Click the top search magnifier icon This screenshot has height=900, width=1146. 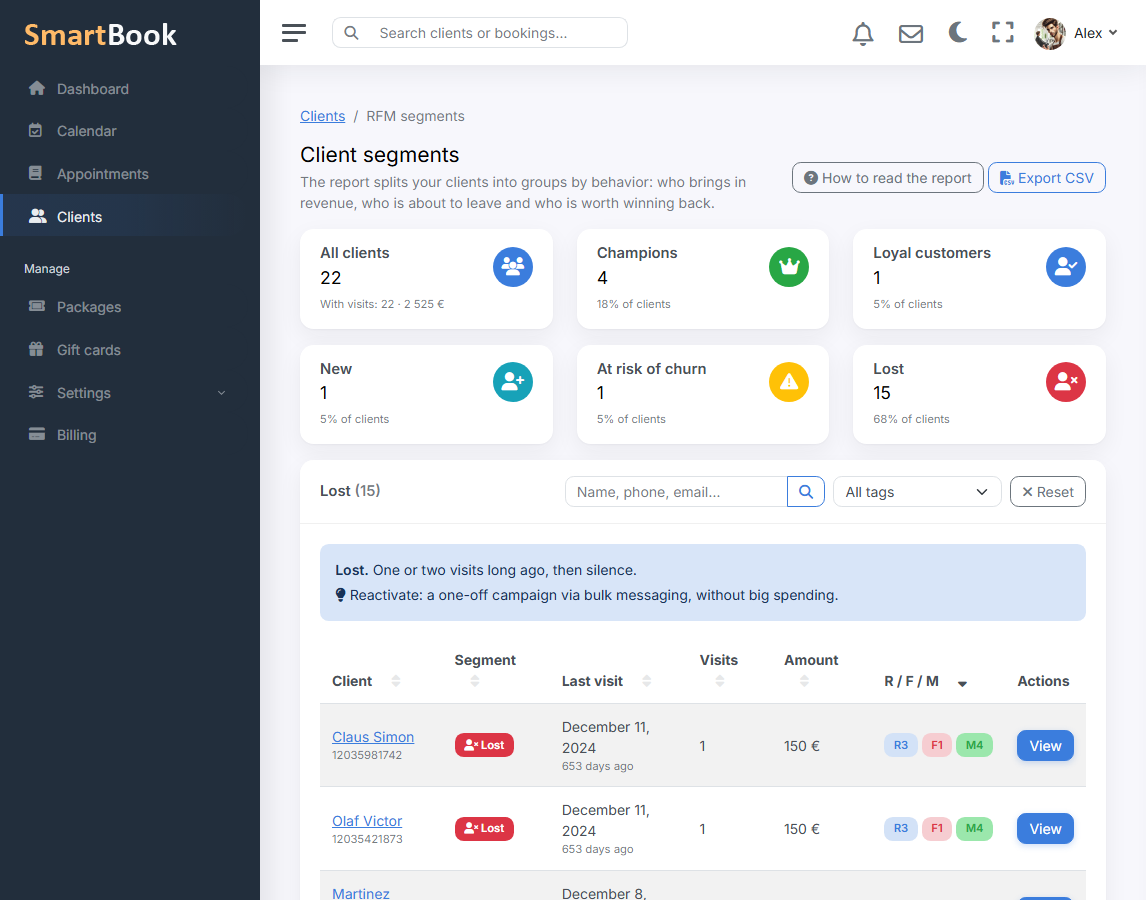tap(352, 33)
